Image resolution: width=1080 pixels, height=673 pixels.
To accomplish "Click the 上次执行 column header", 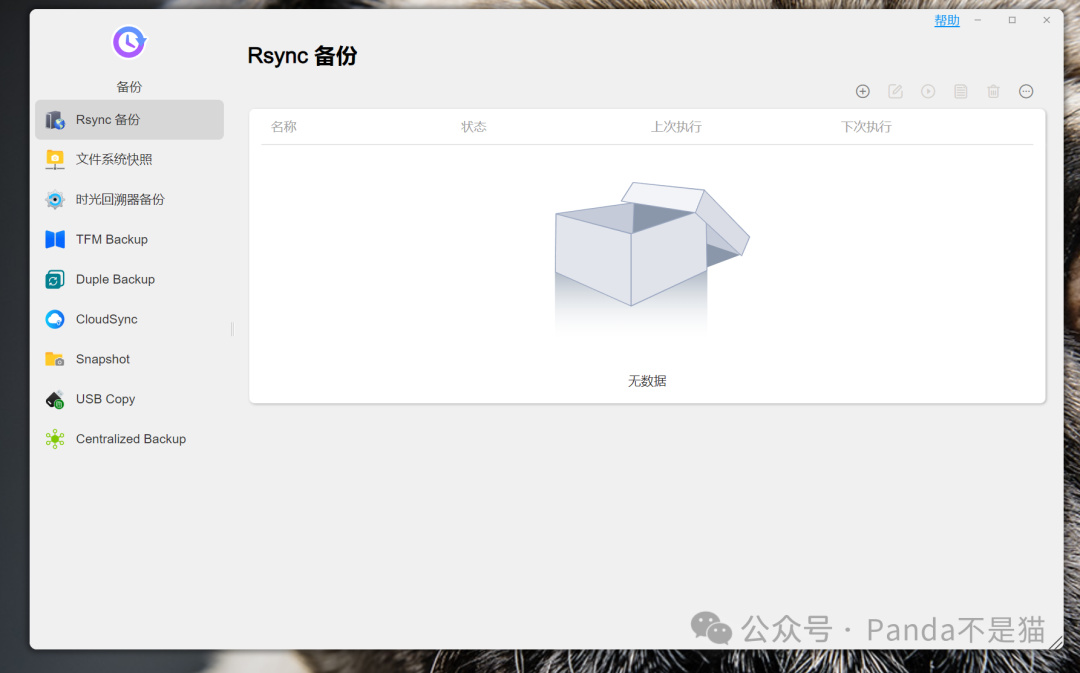I will (x=676, y=127).
